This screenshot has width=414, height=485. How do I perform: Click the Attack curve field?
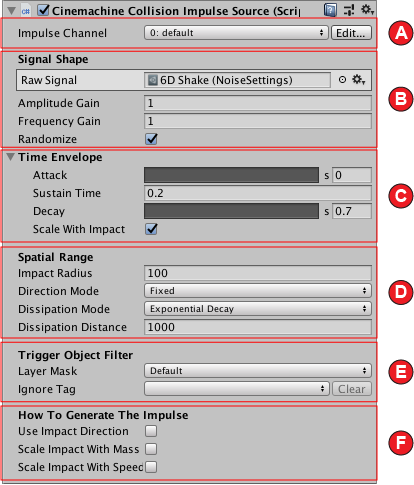click(x=231, y=175)
